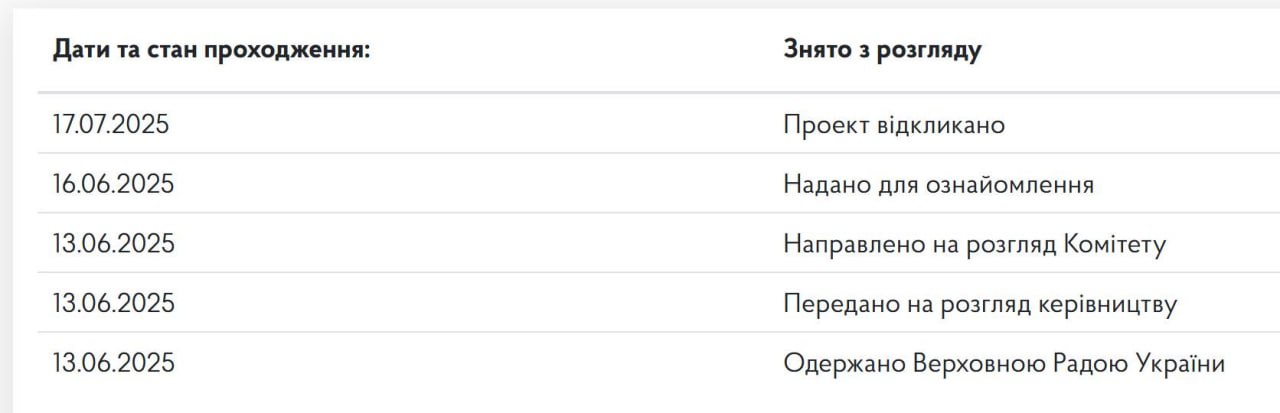This screenshot has height=413, width=1280.
Task: Click the 'Дати та стан проходження:' header
Action: click(212, 50)
